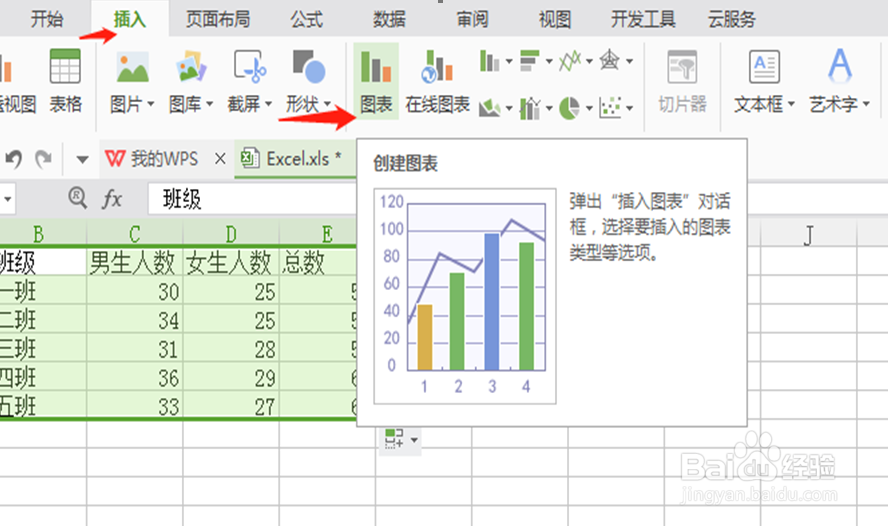Expand the 艺术字 dropdown arrow
The image size is (888, 526).
click(x=866, y=104)
